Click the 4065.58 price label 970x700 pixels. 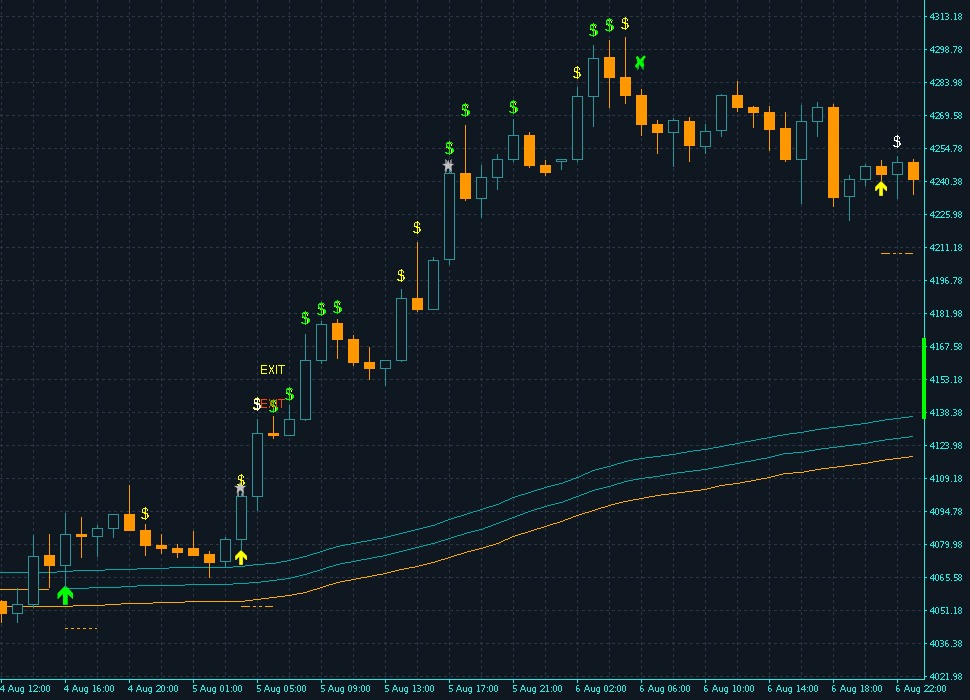(x=946, y=578)
